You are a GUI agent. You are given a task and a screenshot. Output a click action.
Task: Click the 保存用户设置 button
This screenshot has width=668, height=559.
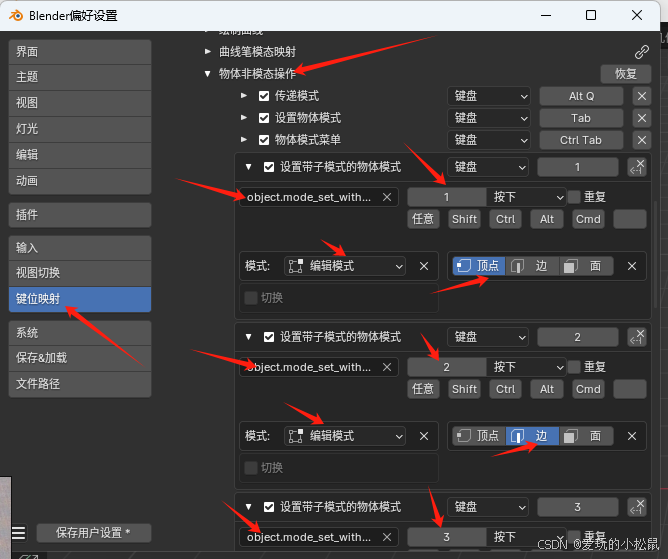pos(94,533)
